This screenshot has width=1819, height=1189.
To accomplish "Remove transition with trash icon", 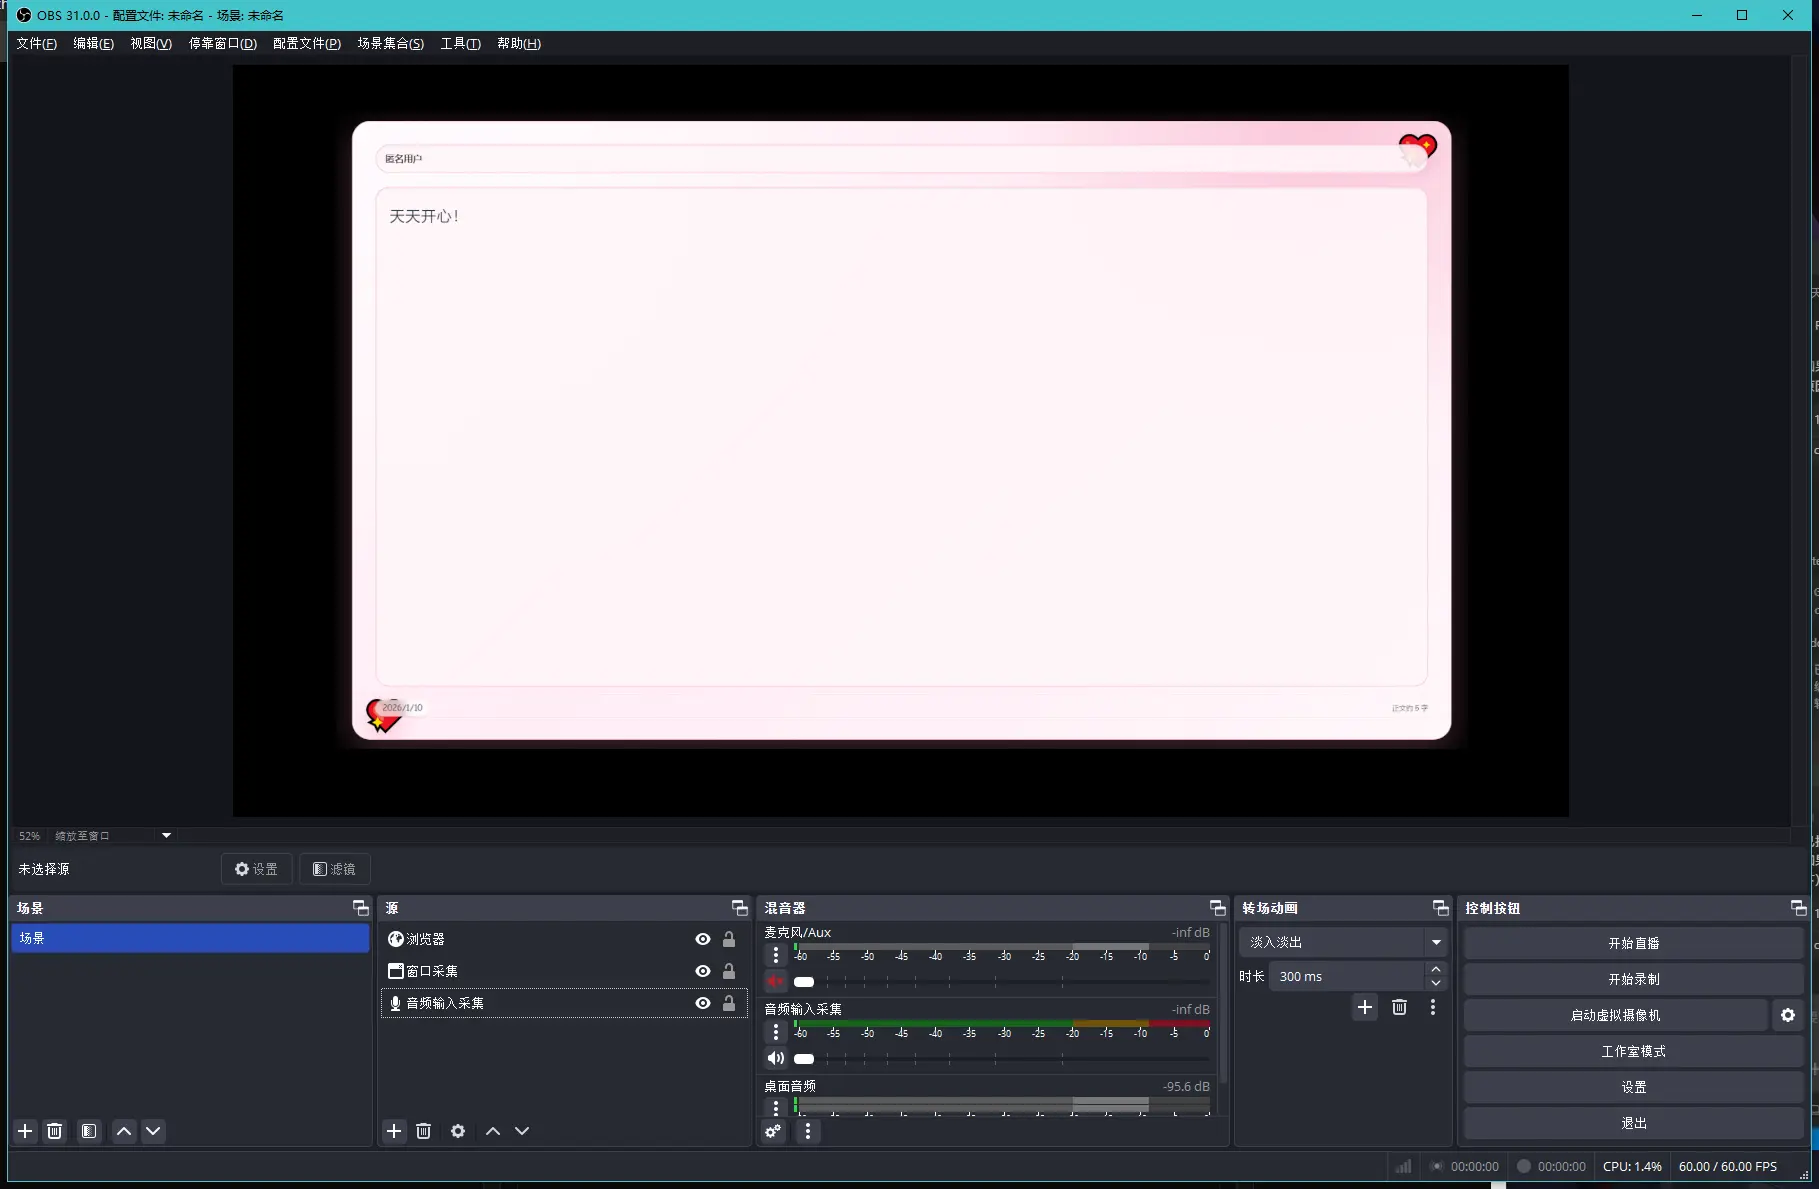I will coord(1399,1007).
